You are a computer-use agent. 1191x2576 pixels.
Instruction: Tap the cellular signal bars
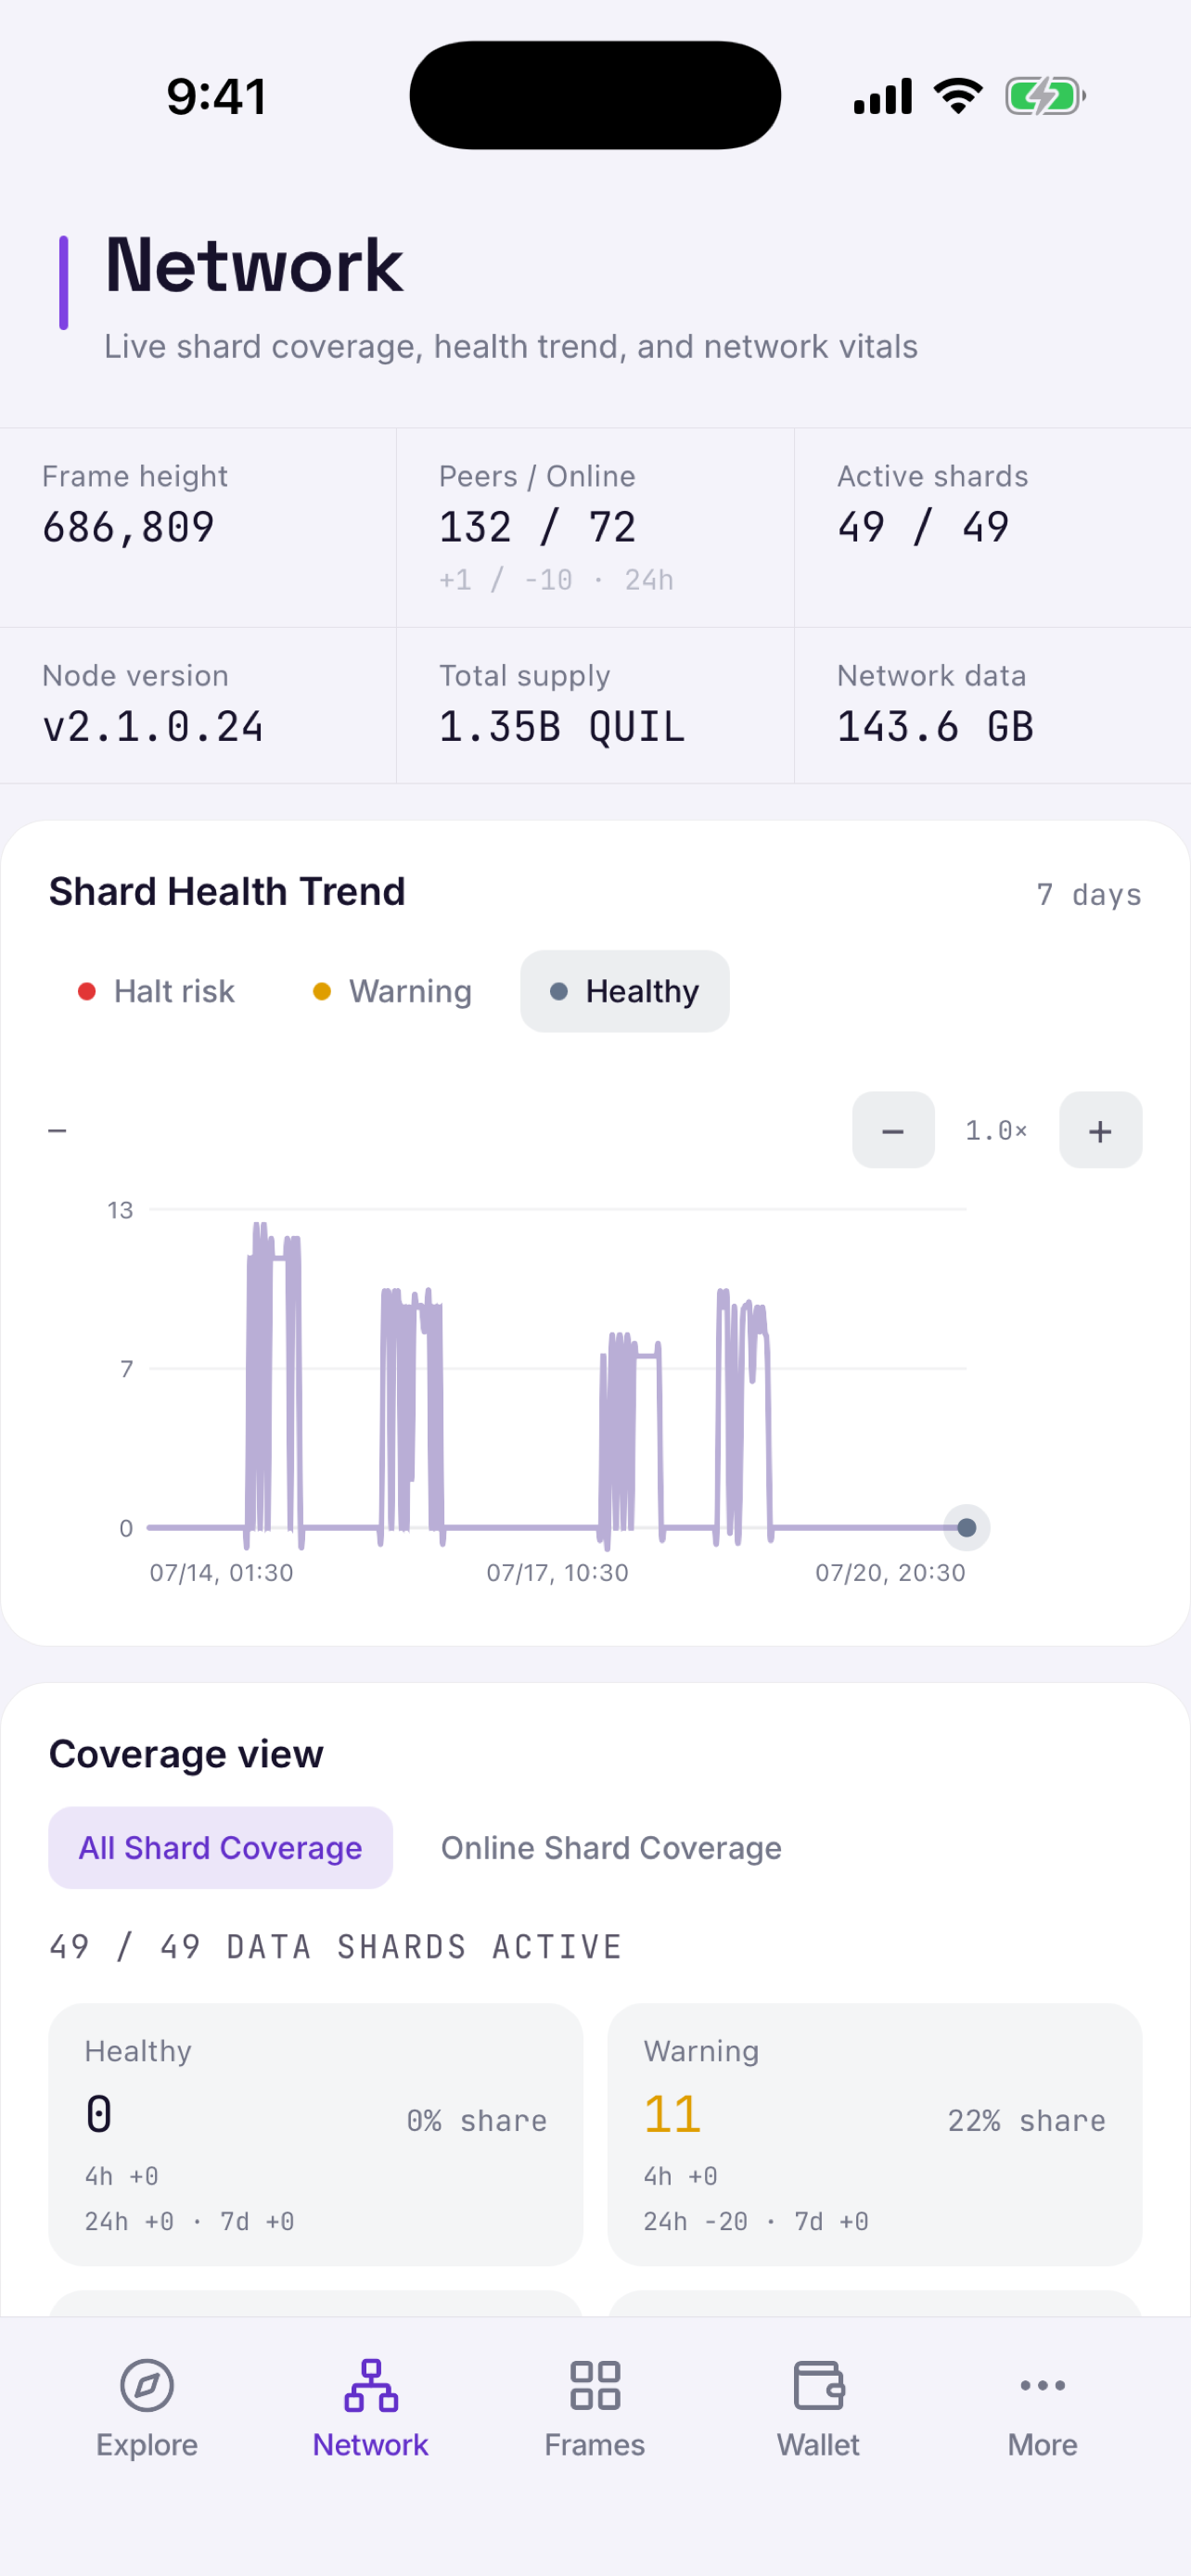883,97
